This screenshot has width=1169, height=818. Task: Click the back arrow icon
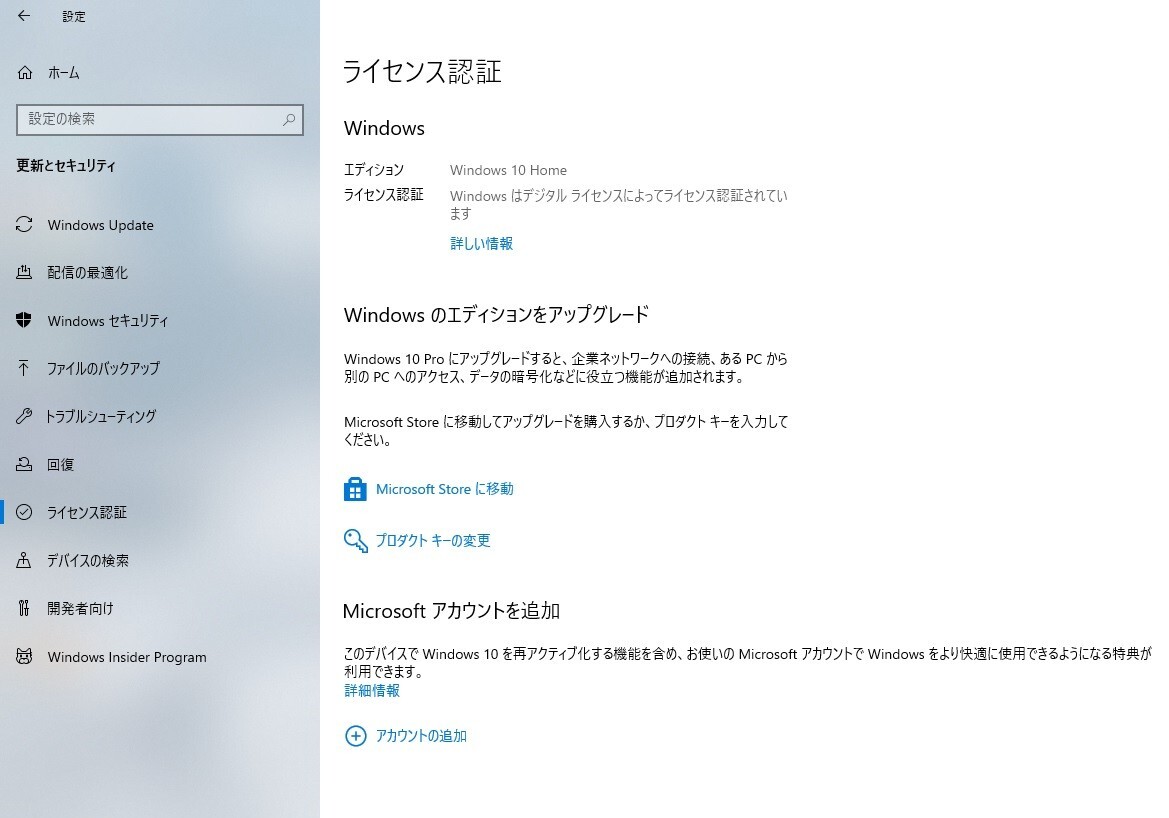(25, 16)
